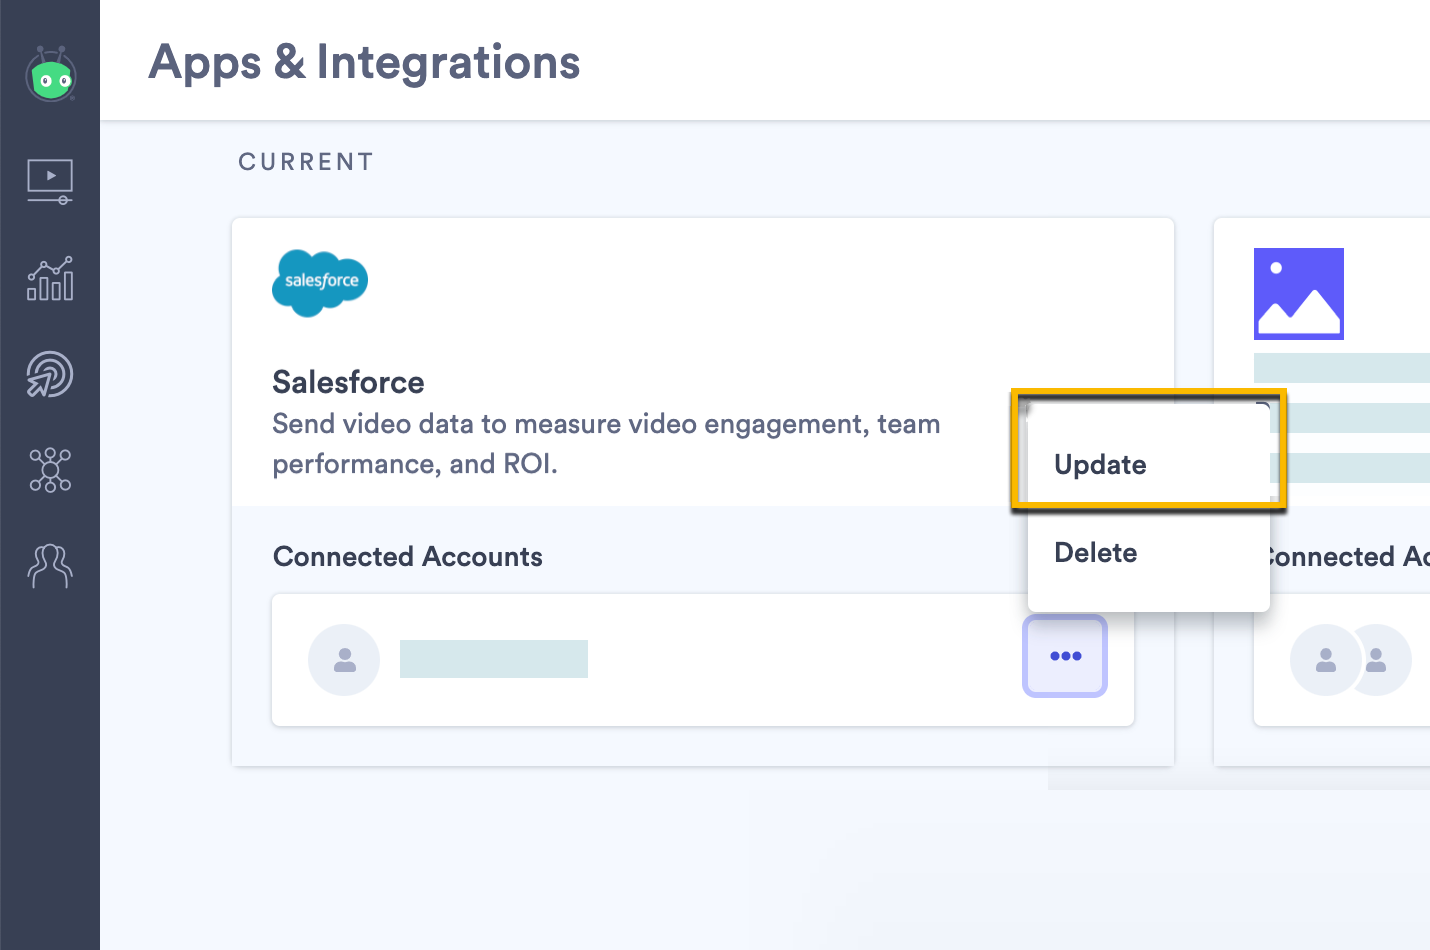The width and height of the screenshot is (1430, 950).
Task: Click the Salesforce connected account avatar
Action: pyautogui.click(x=344, y=660)
